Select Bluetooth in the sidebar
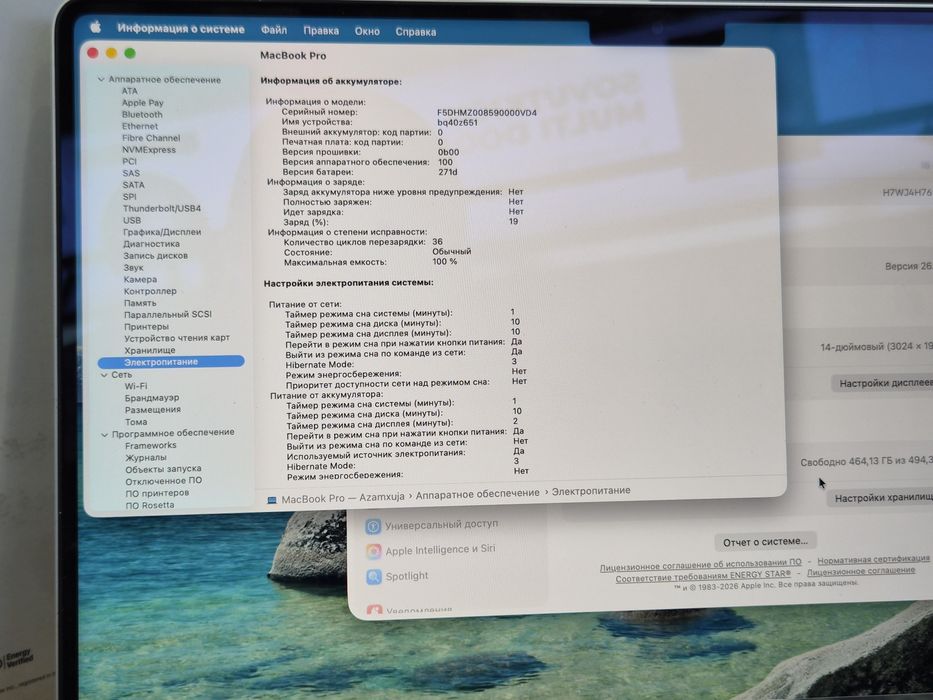The width and height of the screenshot is (933, 700). pyautogui.click(x=142, y=114)
